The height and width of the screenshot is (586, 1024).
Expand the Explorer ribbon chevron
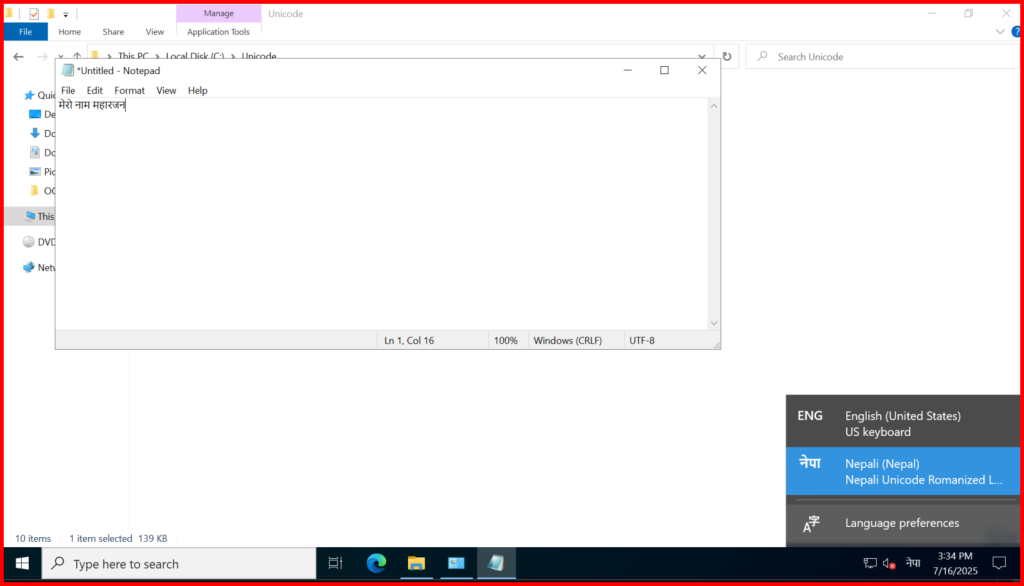pos(1000,31)
